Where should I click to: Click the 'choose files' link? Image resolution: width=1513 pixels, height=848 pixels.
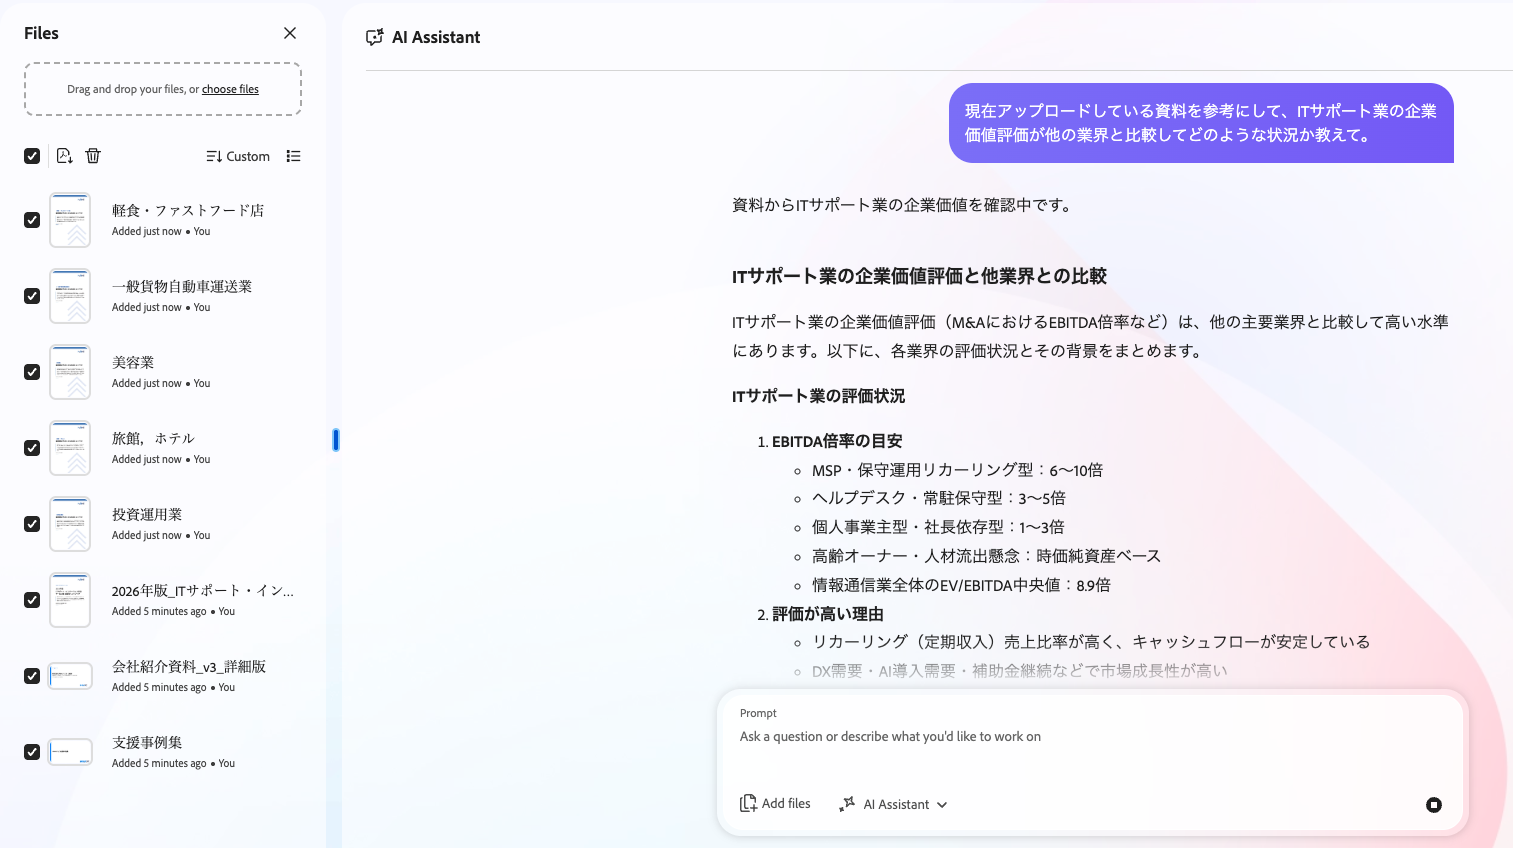pos(230,89)
